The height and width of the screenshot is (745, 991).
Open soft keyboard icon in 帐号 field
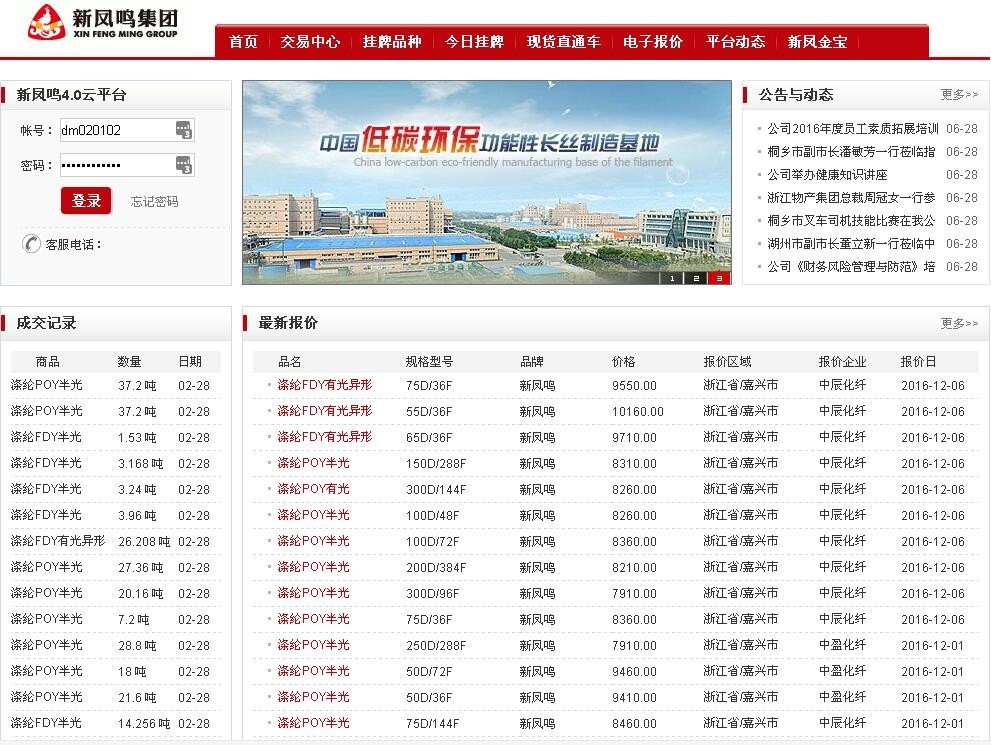pyautogui.click(x=183, y=130)
